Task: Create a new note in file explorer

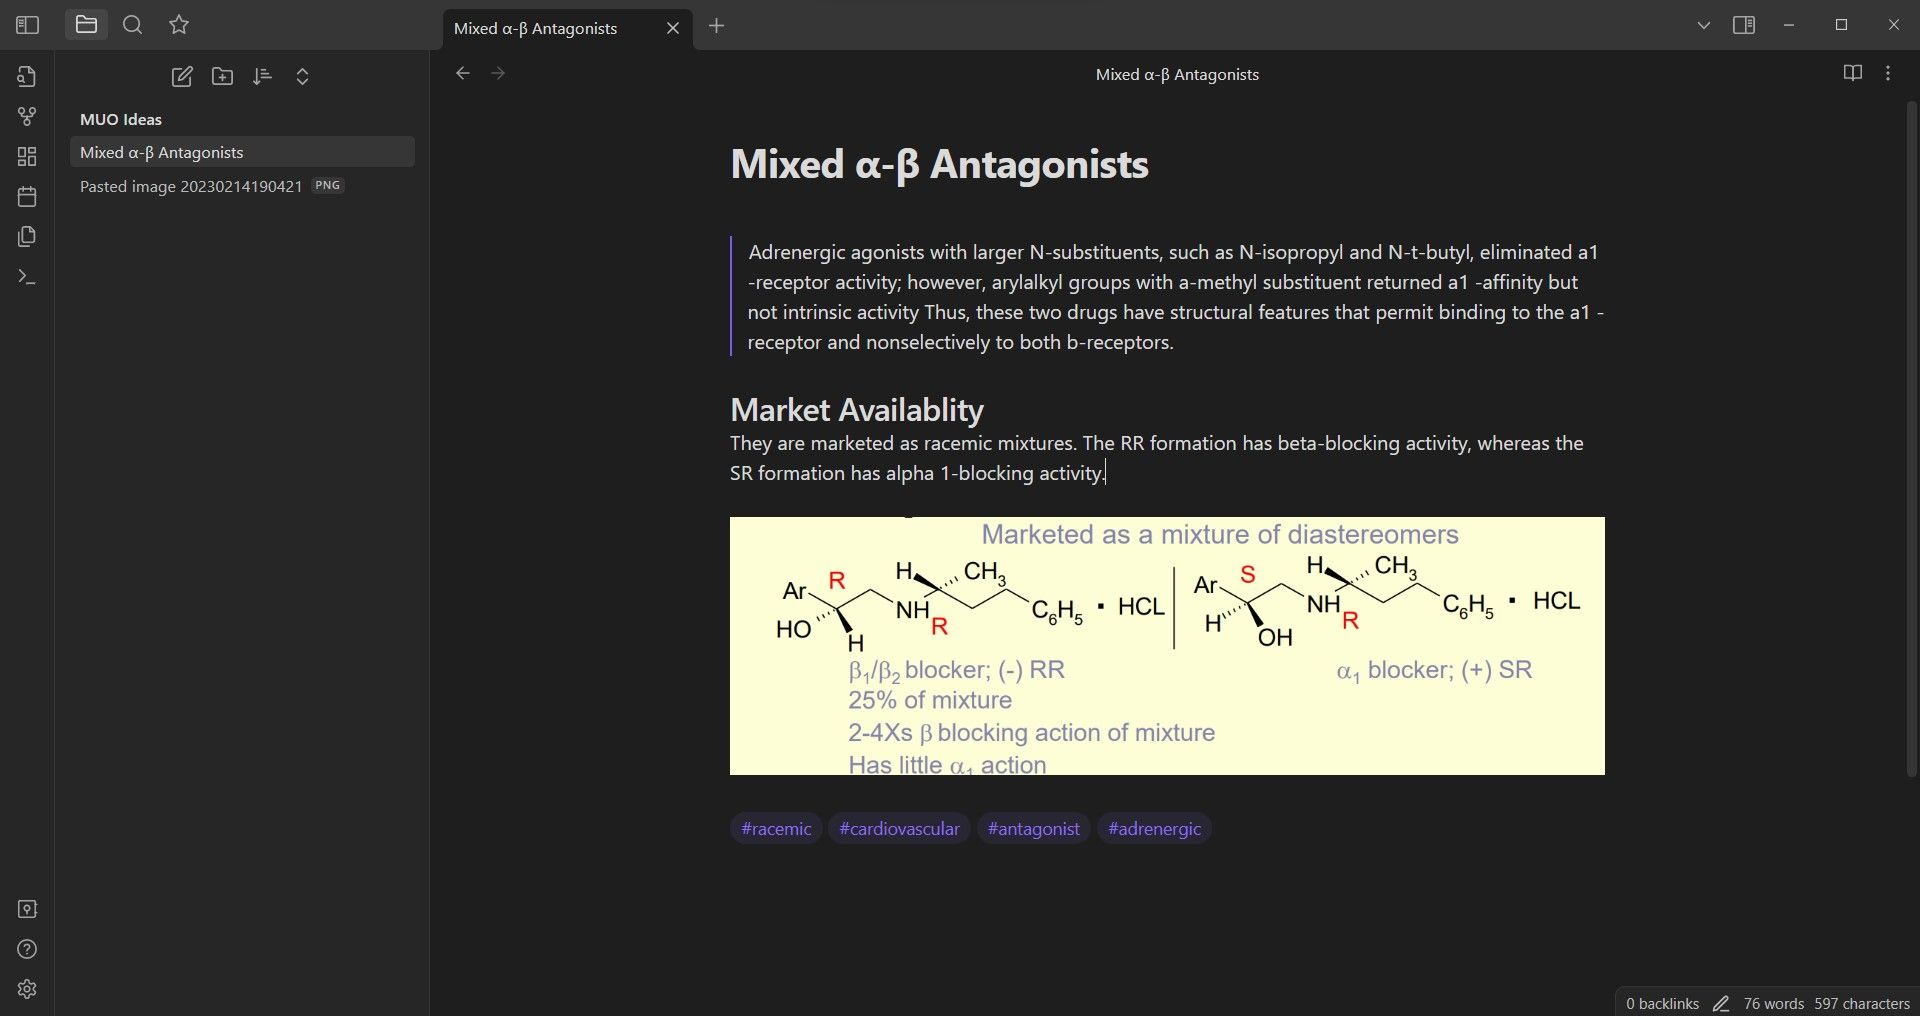Action: tap(182, 77)
